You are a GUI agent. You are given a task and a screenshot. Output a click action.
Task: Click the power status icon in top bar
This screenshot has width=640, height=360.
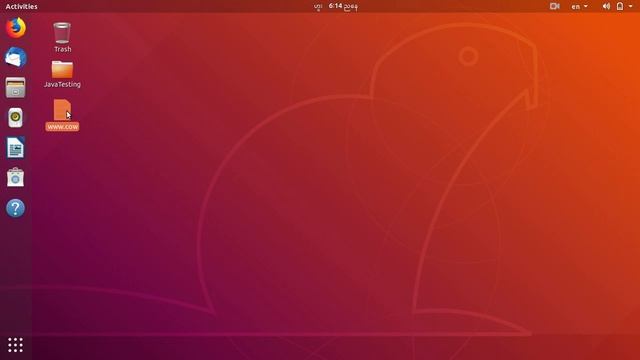[x=620, y=6]
